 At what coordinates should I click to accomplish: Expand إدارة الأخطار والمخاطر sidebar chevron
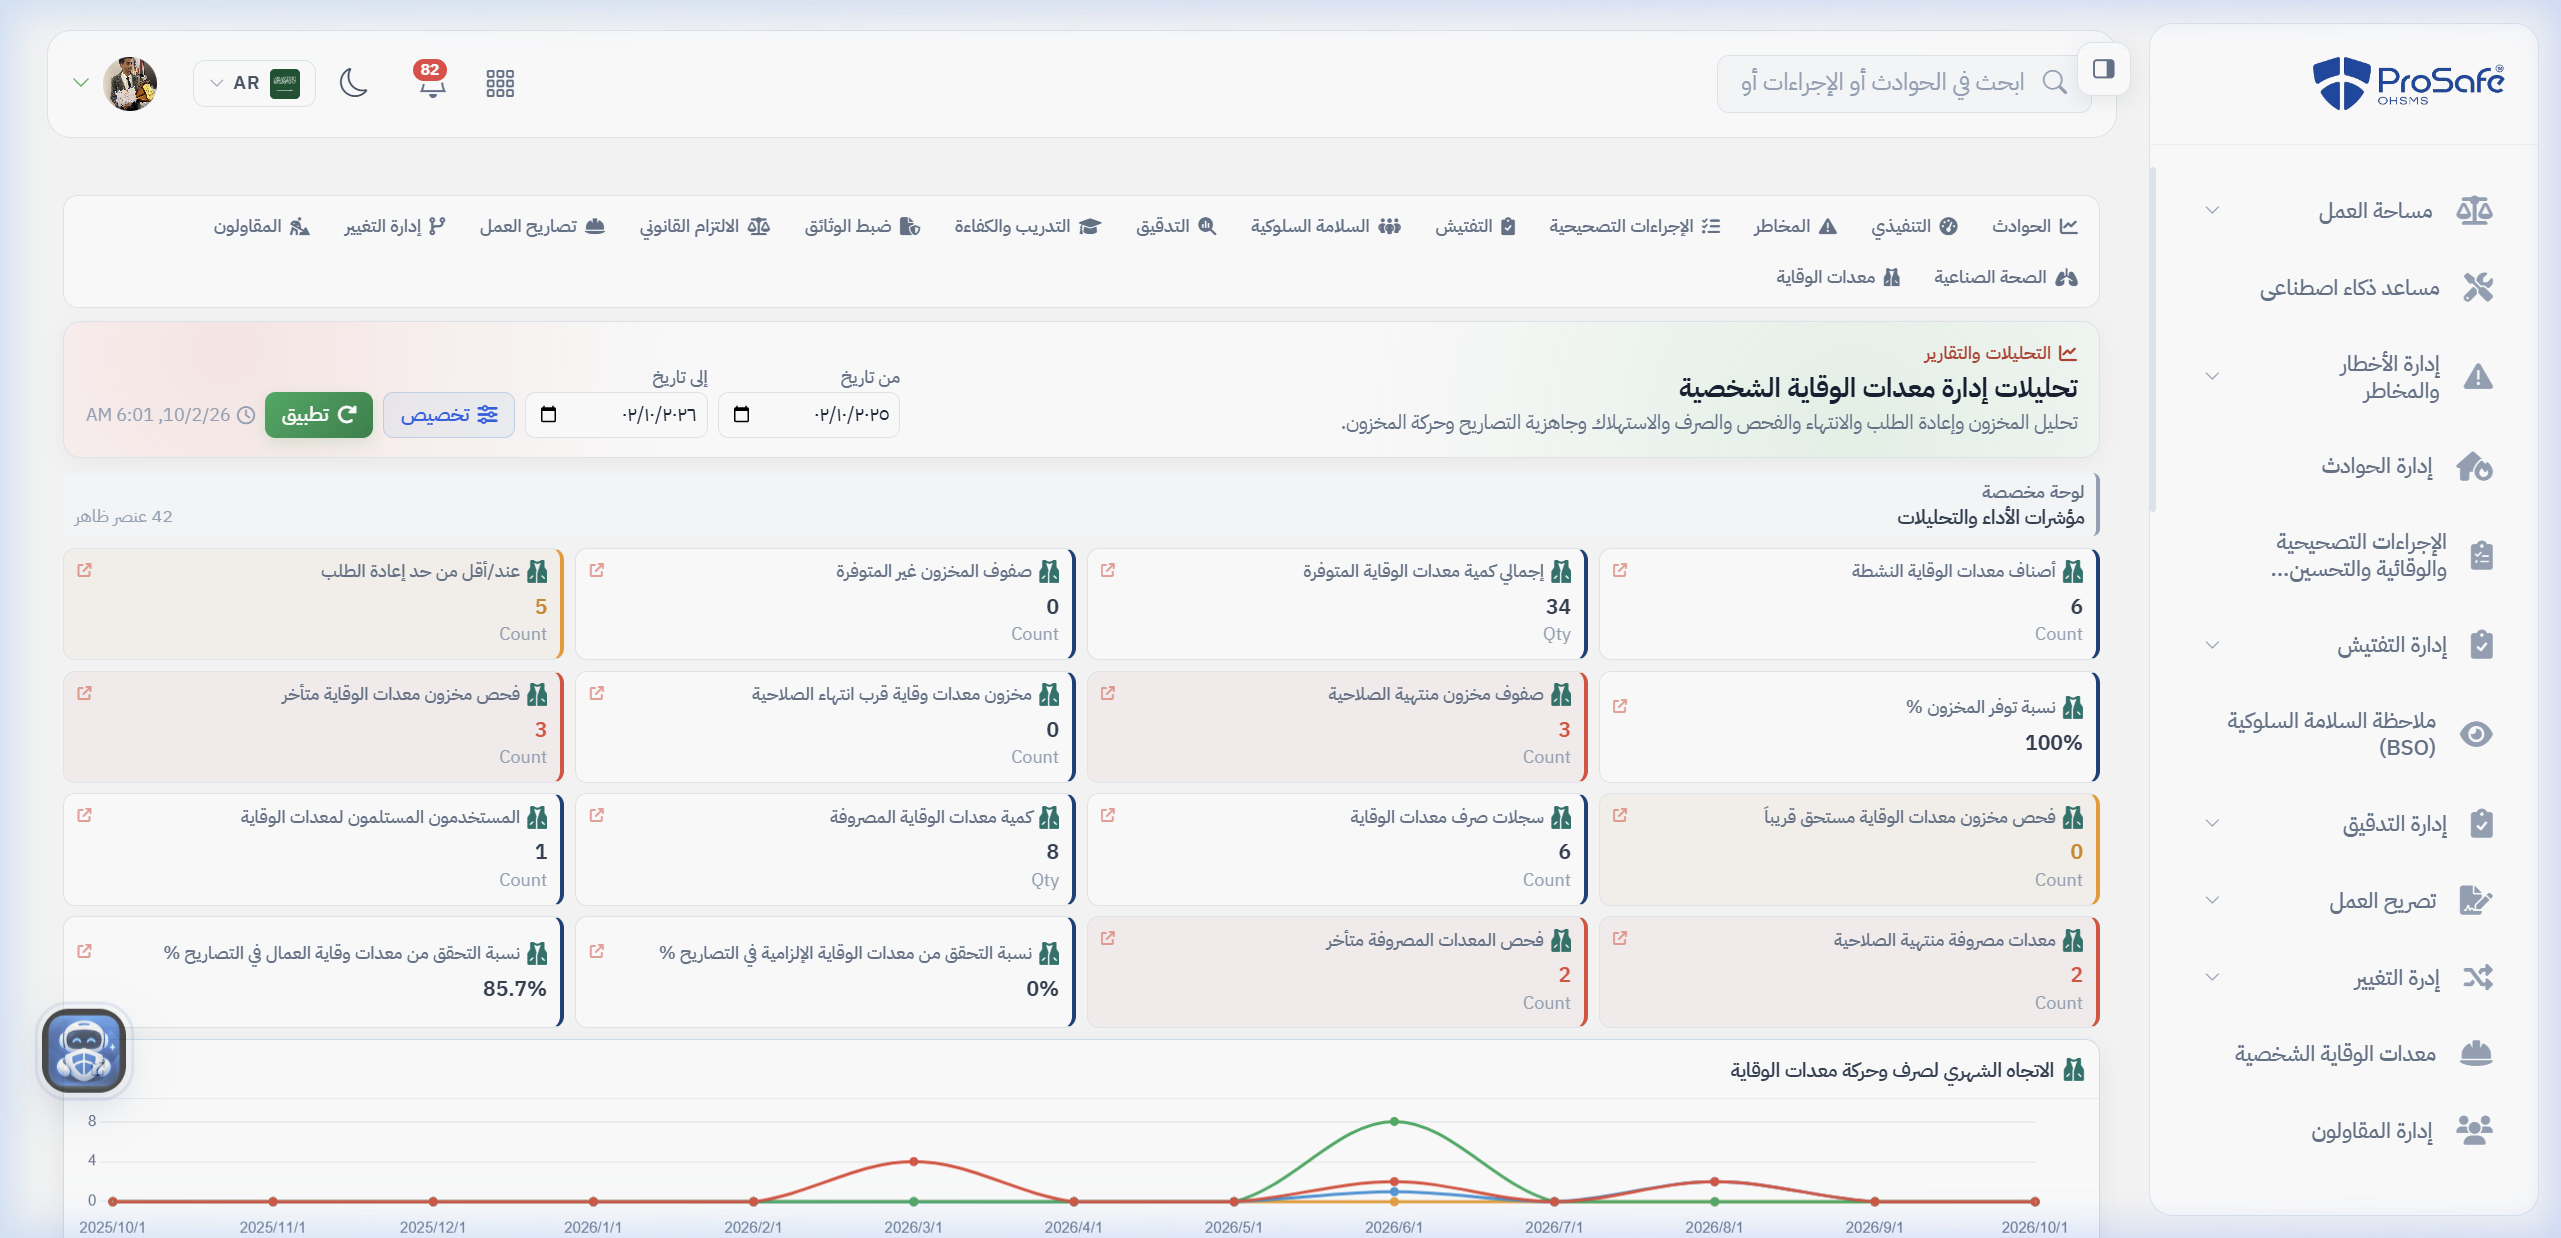(x=2212, y=377)
